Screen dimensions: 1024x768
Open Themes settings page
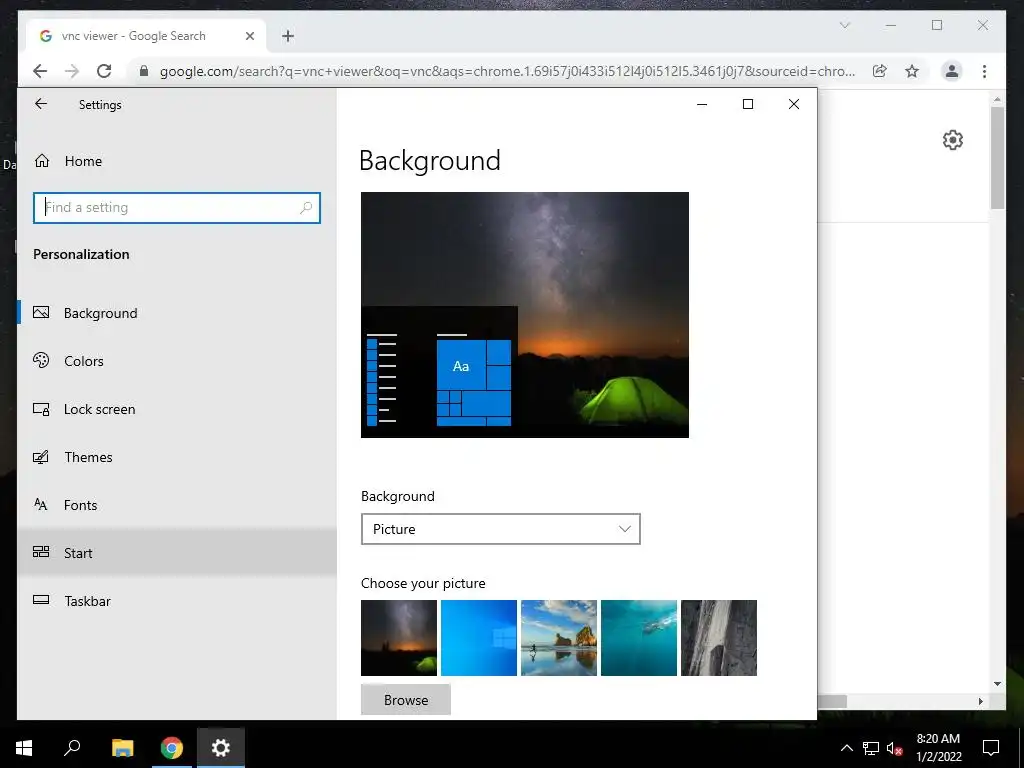(177, 457)
